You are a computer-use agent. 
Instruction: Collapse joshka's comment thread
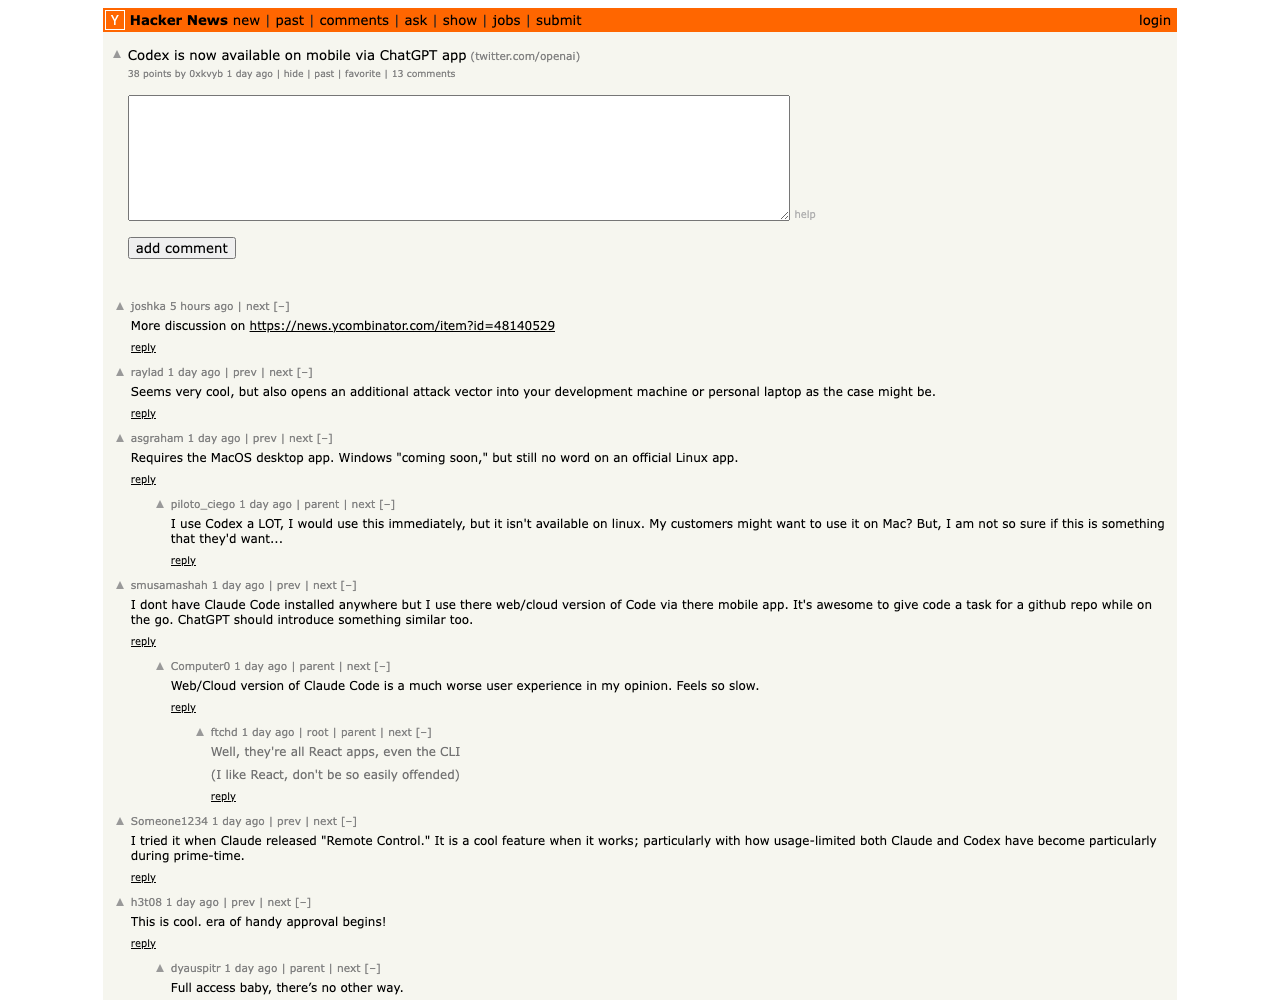tap(282, 306)
